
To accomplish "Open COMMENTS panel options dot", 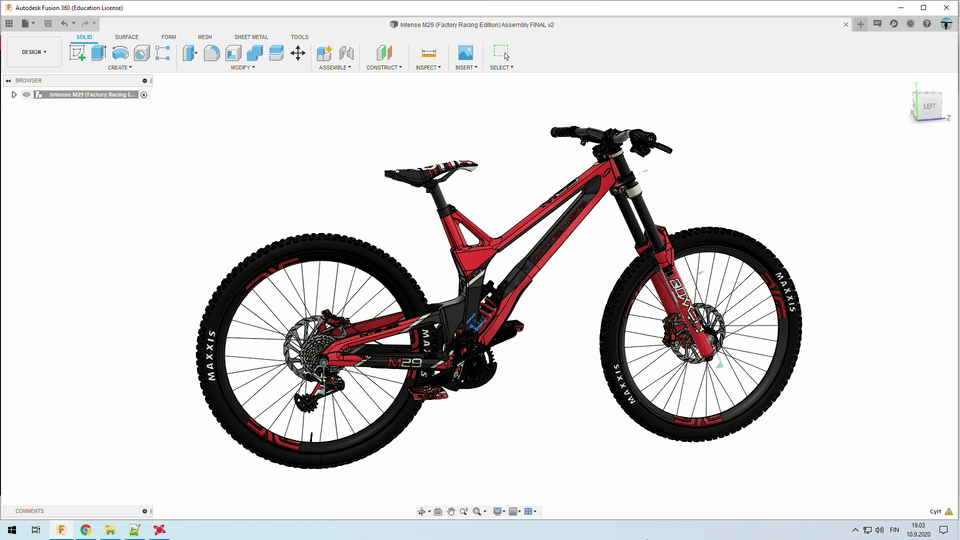I will 144,511.
